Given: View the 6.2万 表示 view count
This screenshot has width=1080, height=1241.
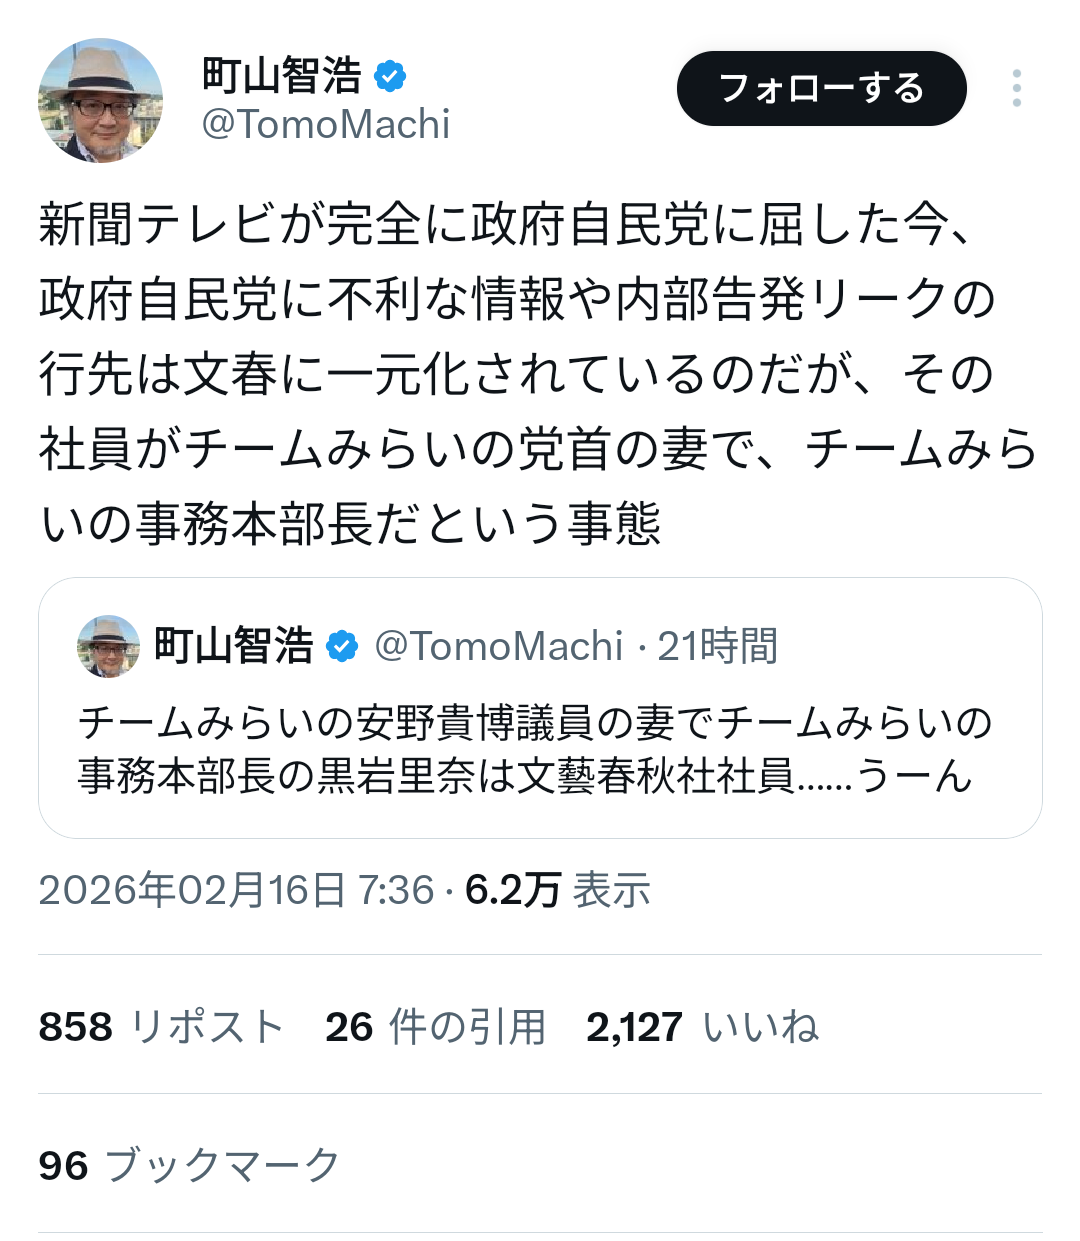Looking at the screenshot, I should (x=558, y=890).
